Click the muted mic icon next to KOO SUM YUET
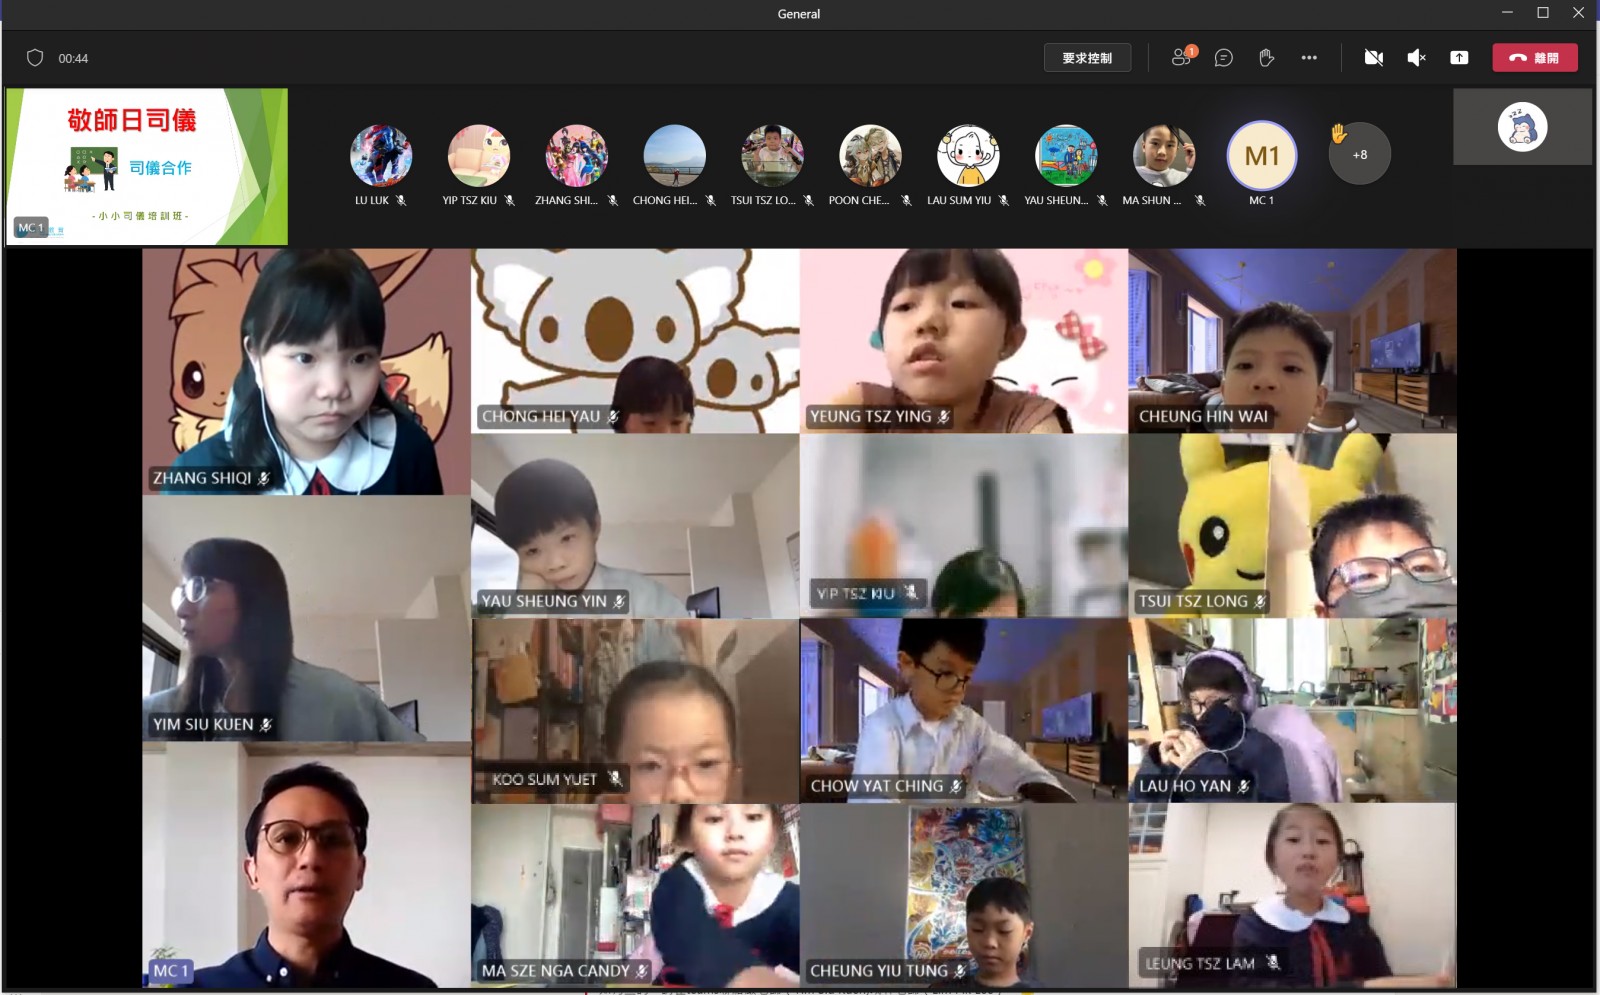 615,778
